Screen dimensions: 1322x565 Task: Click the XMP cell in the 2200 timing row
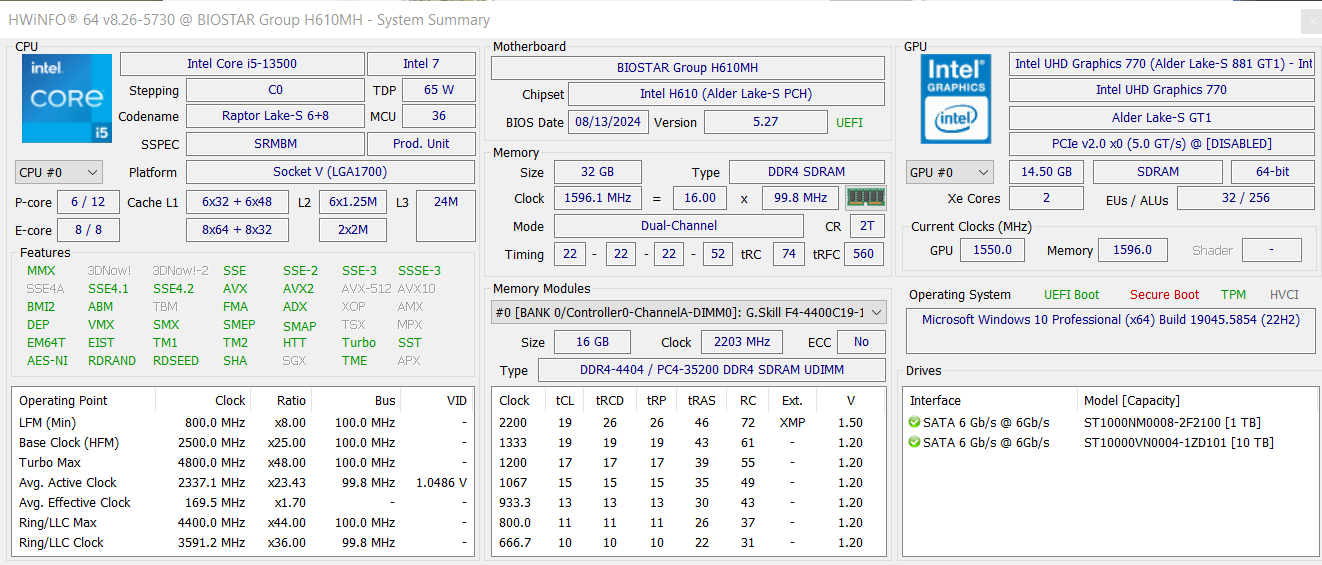tap(792, 422)
